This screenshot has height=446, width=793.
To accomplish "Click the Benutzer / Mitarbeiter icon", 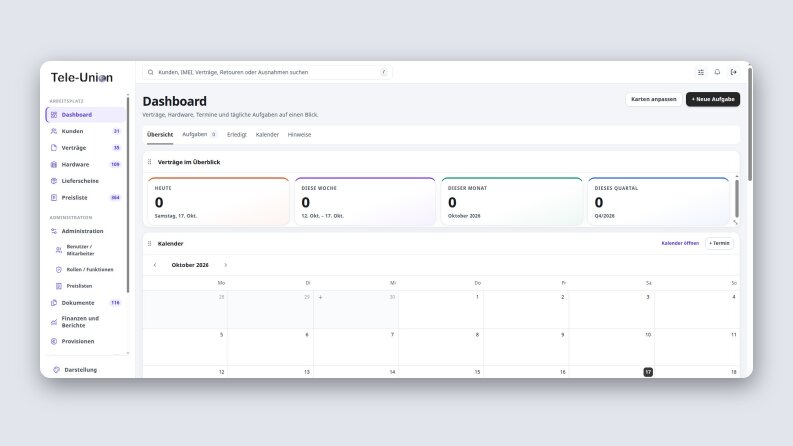I will point(59,250).
